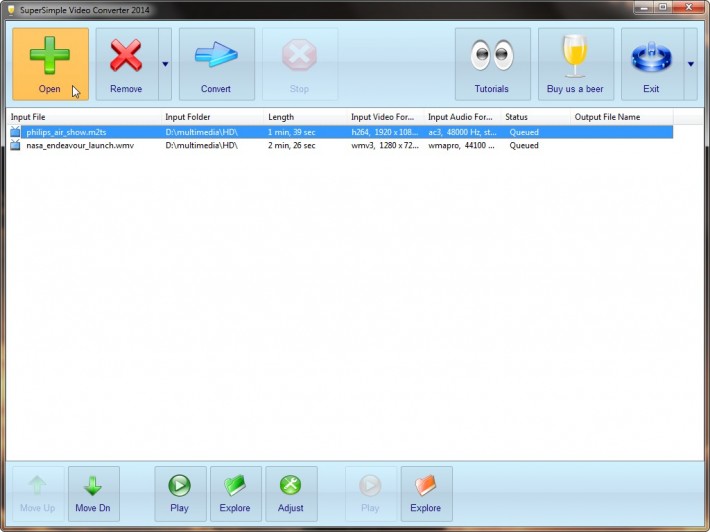Click the app icon in title bar
The height and width of the screenshot is (532, 710).
point(11,10)
